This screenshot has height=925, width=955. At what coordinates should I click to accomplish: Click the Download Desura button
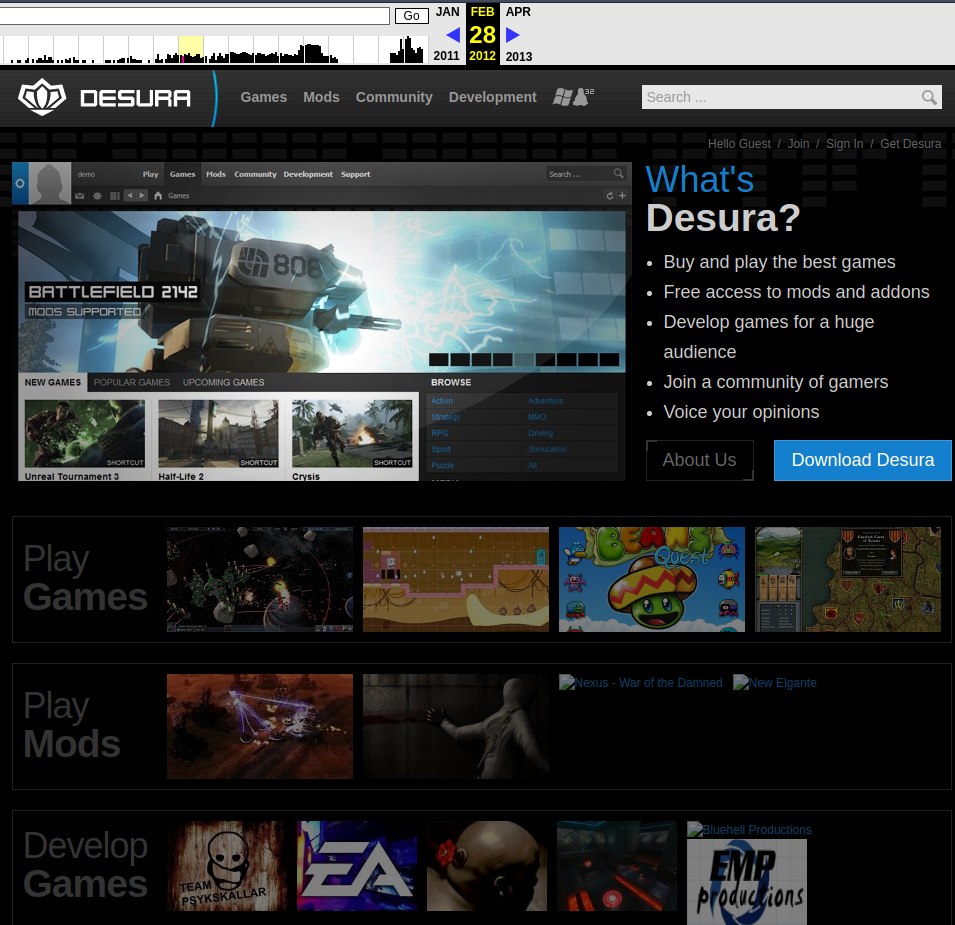(862, 460)
